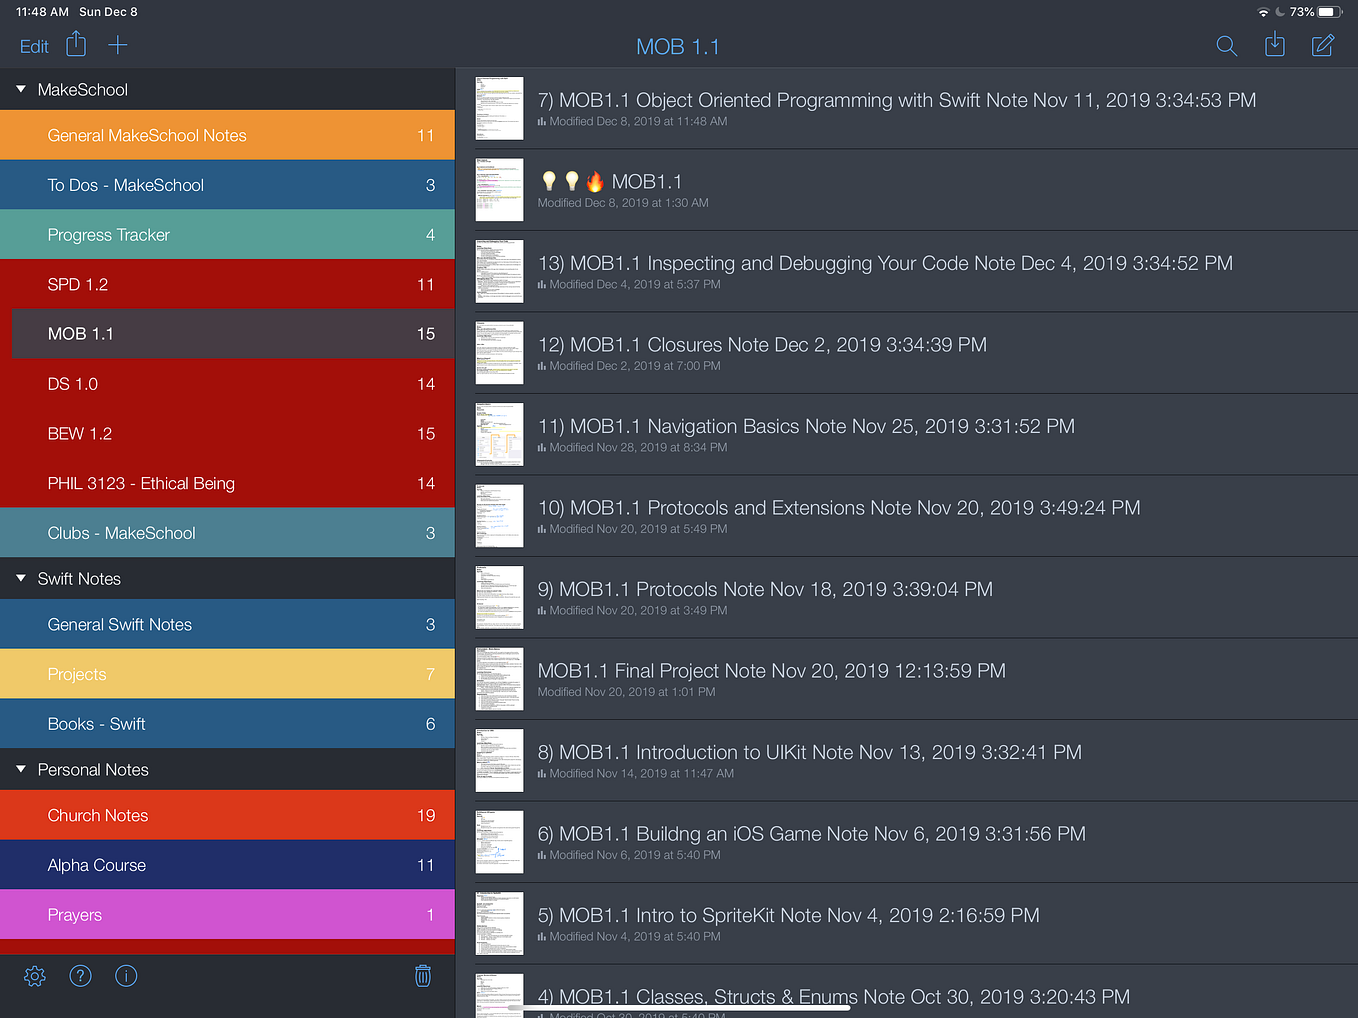Open note 9) MOB1.1 Protocols
This screenshot has height=1018, width=1358.
[x=907, y=597]
